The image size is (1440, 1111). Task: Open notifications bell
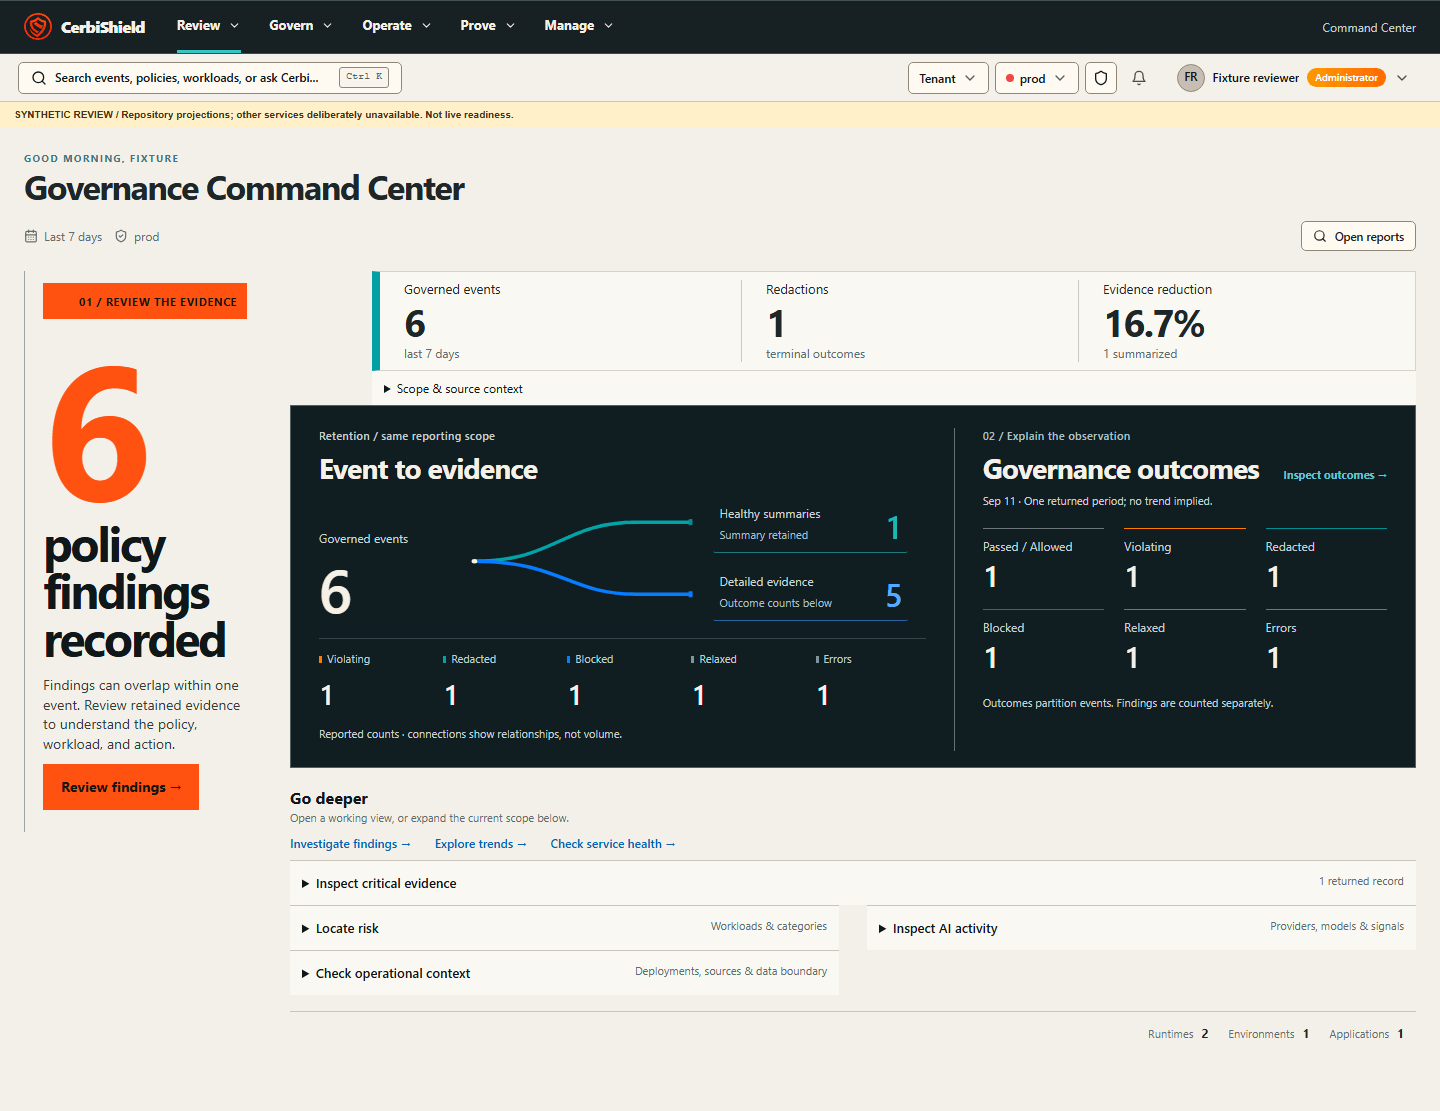pos(1139,78)
